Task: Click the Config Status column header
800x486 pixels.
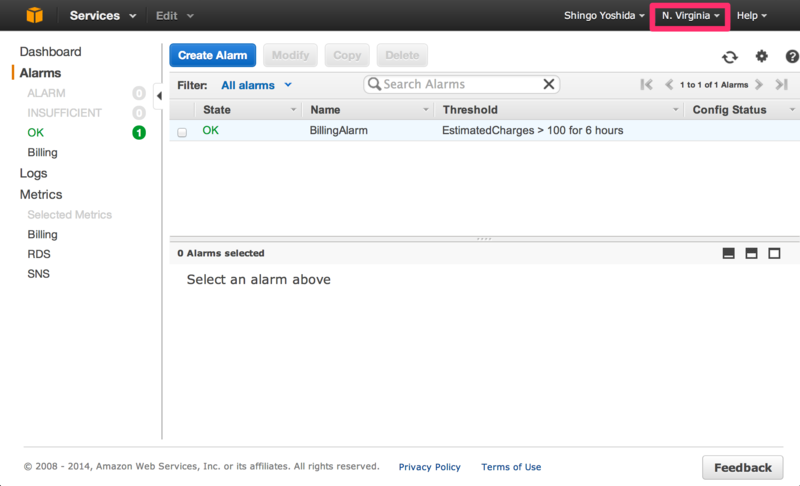Action: point(729,110)
